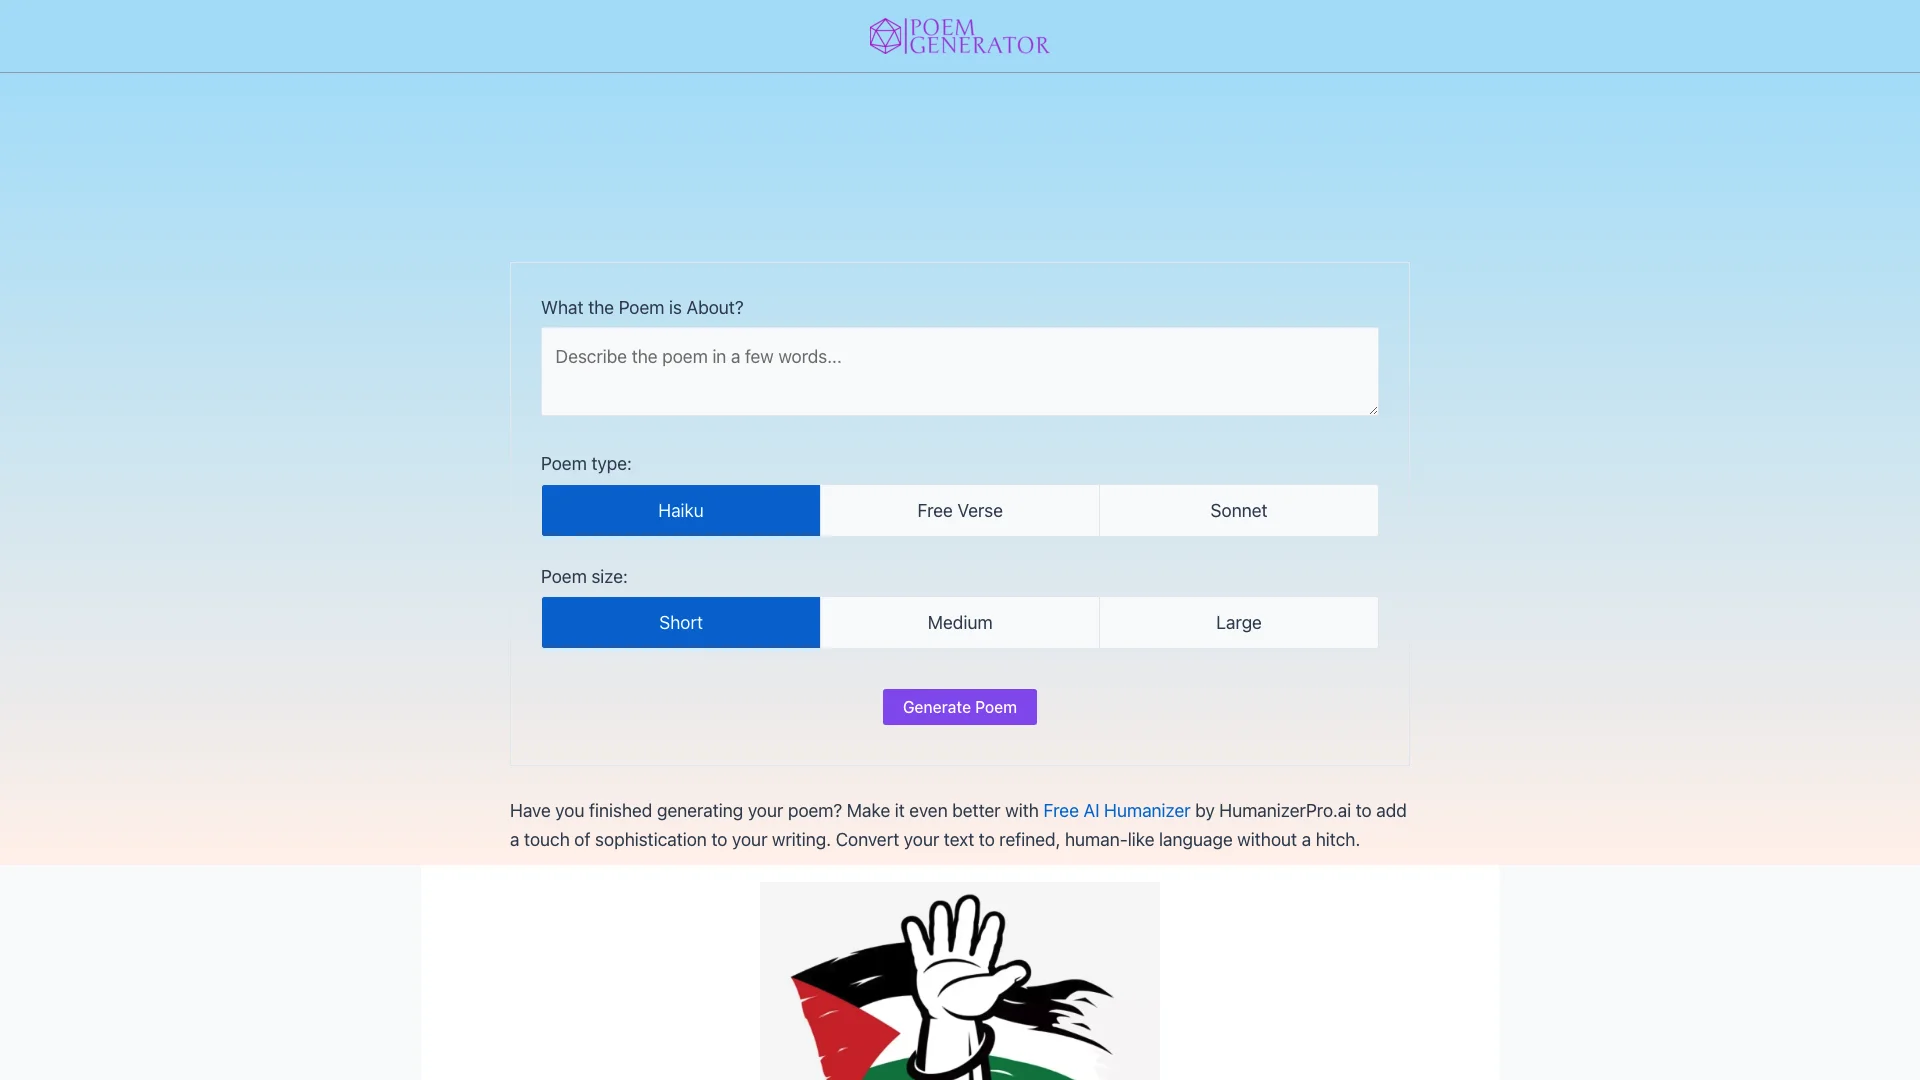Select the Short poem size option
1920x1080 pixels.
coord(679,621)
